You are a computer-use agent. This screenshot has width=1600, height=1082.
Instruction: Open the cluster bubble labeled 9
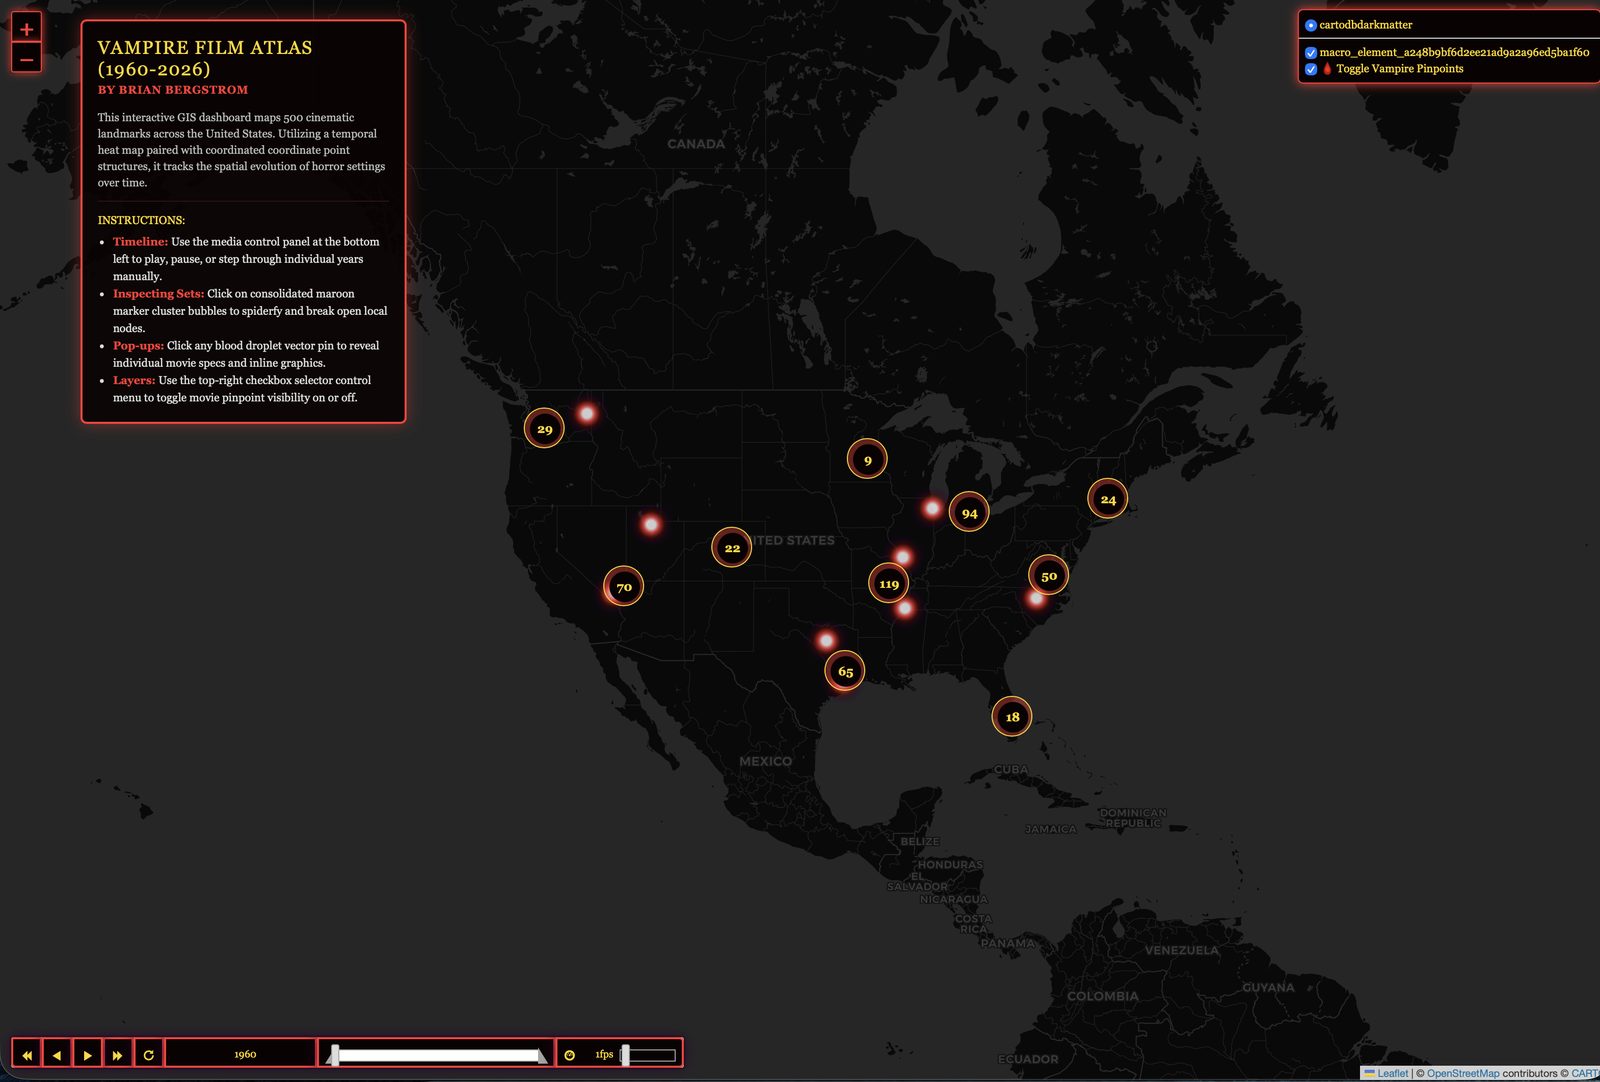click(x=867, y=460)
